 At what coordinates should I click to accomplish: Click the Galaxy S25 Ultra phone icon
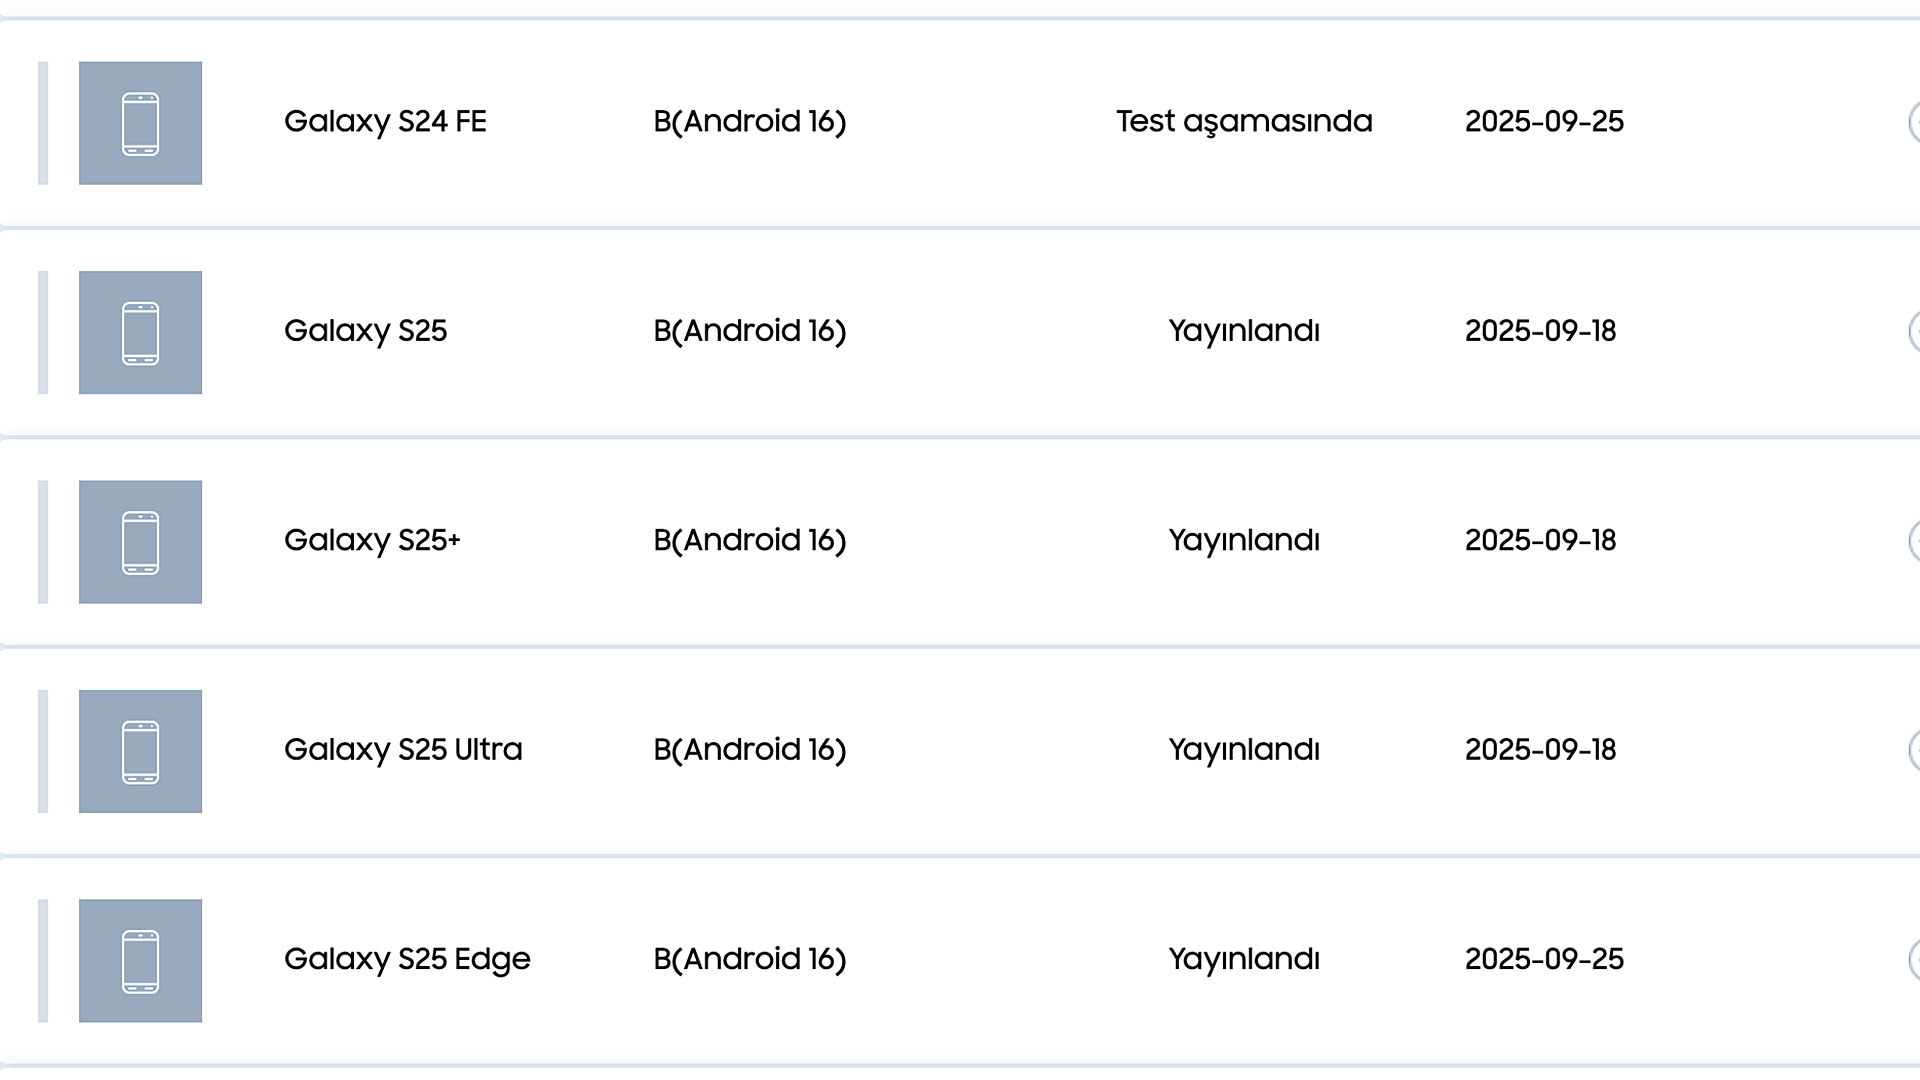click(x=140, y=751)
